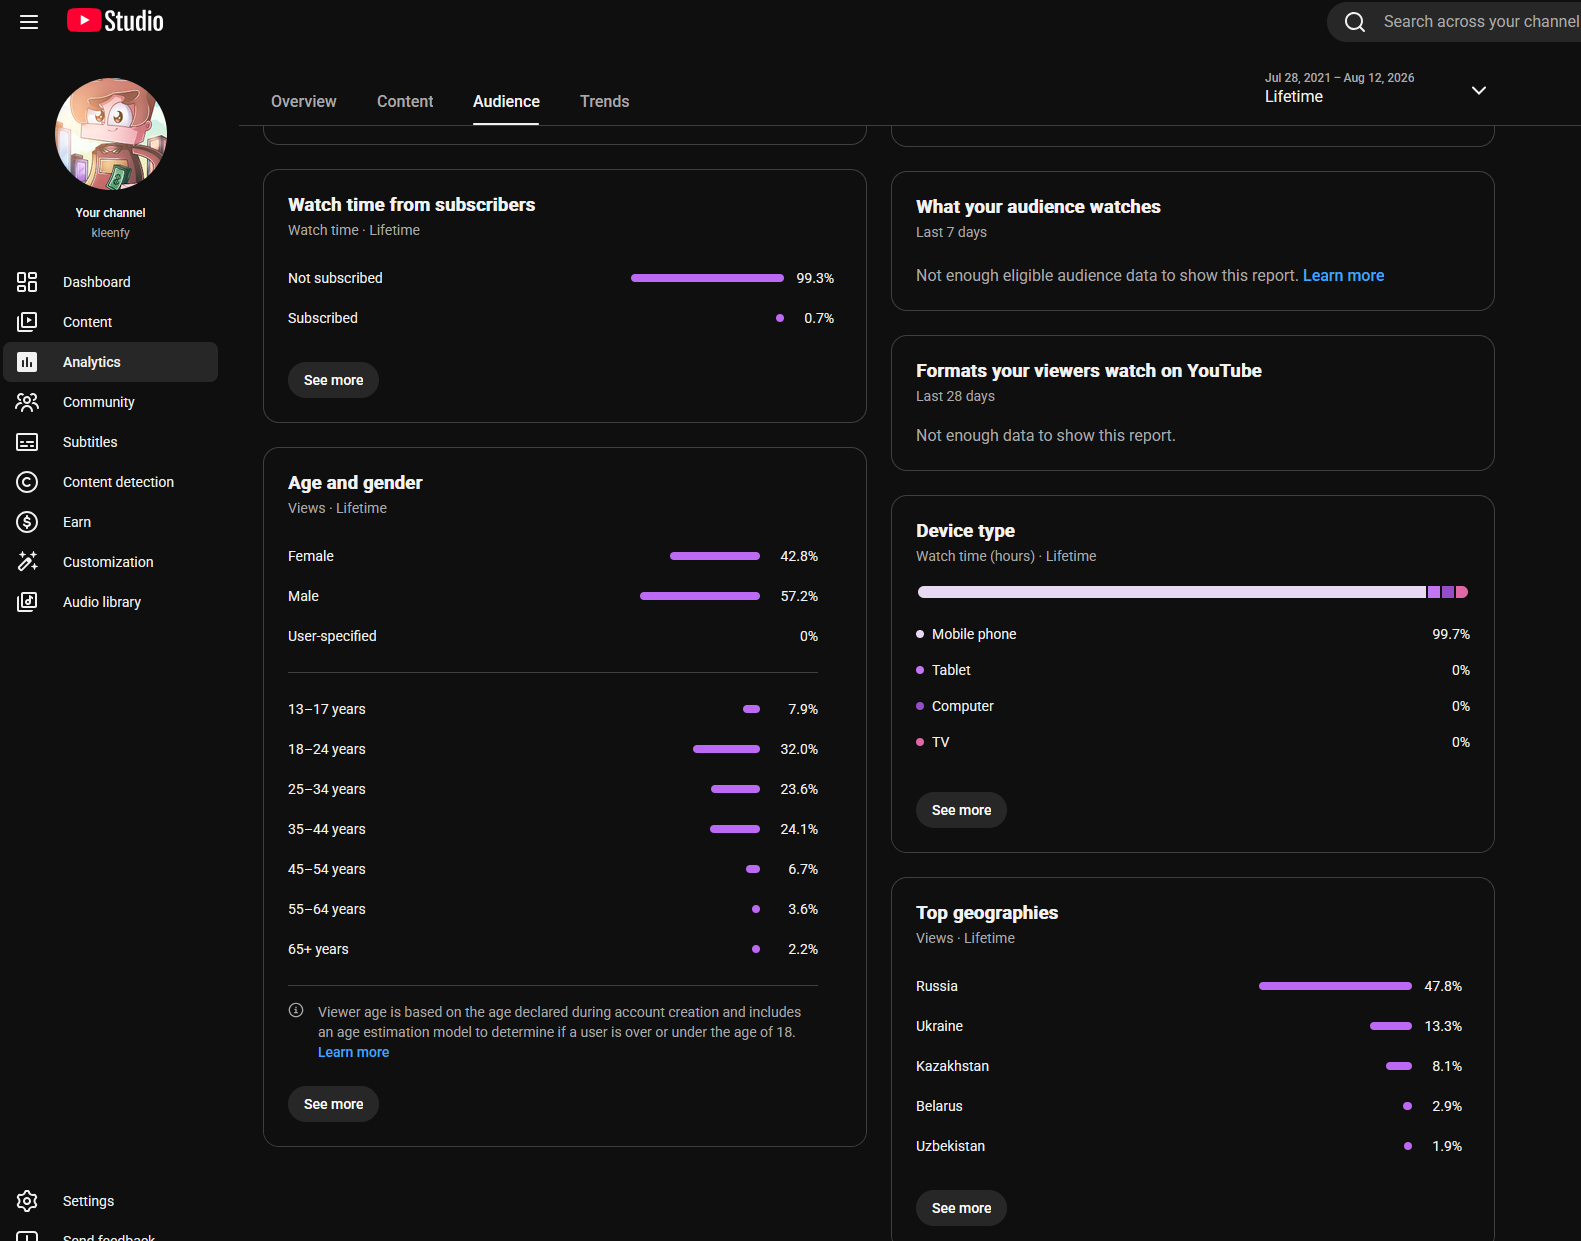Viewport: 1581px width, 1241px height.
Task: Click the Community people icon
Action: click(x=27, y=402)
